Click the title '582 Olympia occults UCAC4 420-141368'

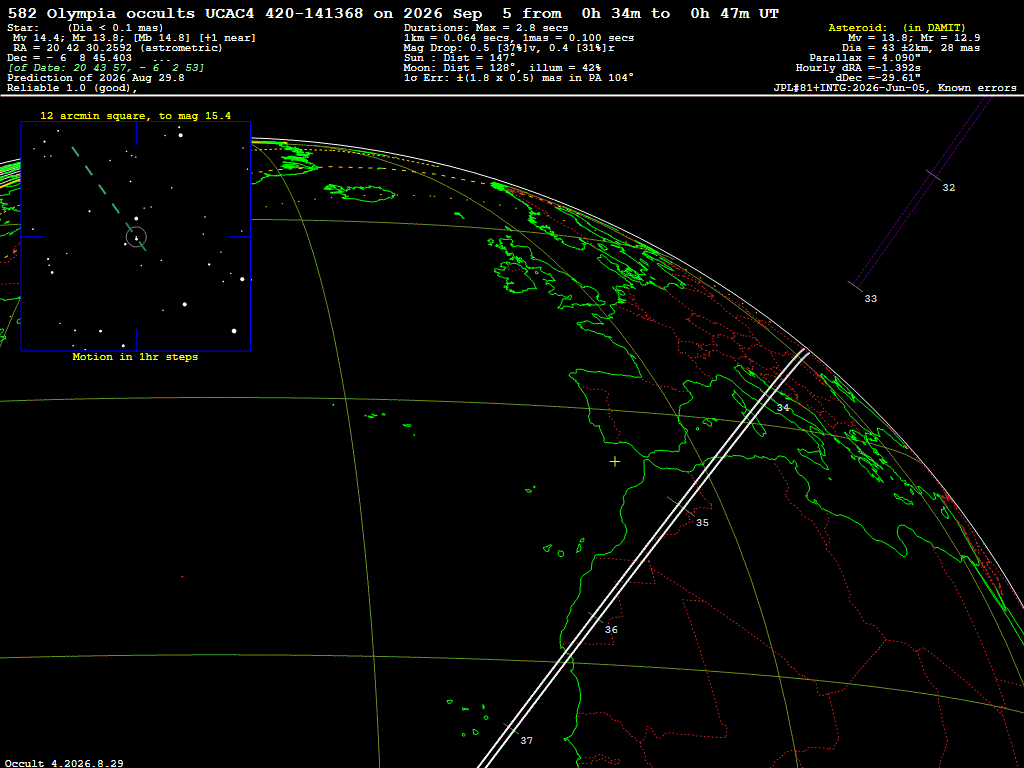click(x=185, y=13)
